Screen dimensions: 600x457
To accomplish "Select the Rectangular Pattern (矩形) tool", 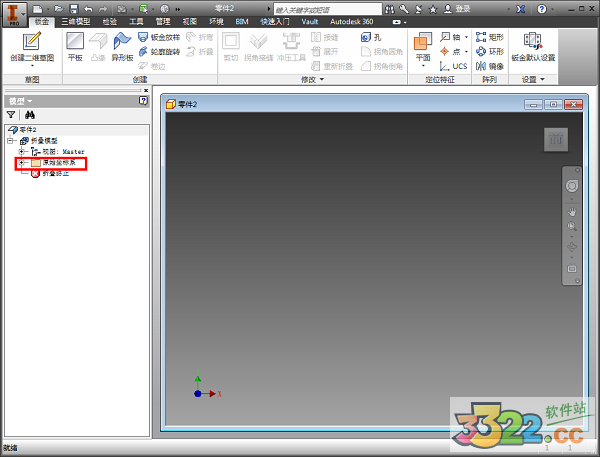I will click(489, 37).
